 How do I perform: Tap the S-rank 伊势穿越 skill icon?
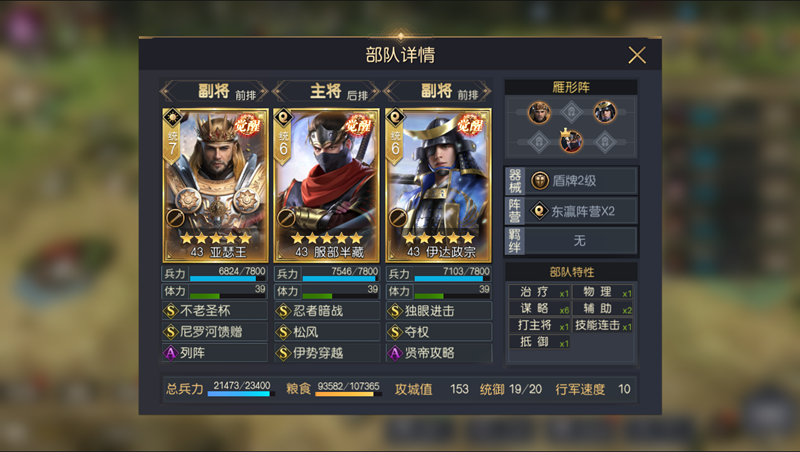(283, 353)
